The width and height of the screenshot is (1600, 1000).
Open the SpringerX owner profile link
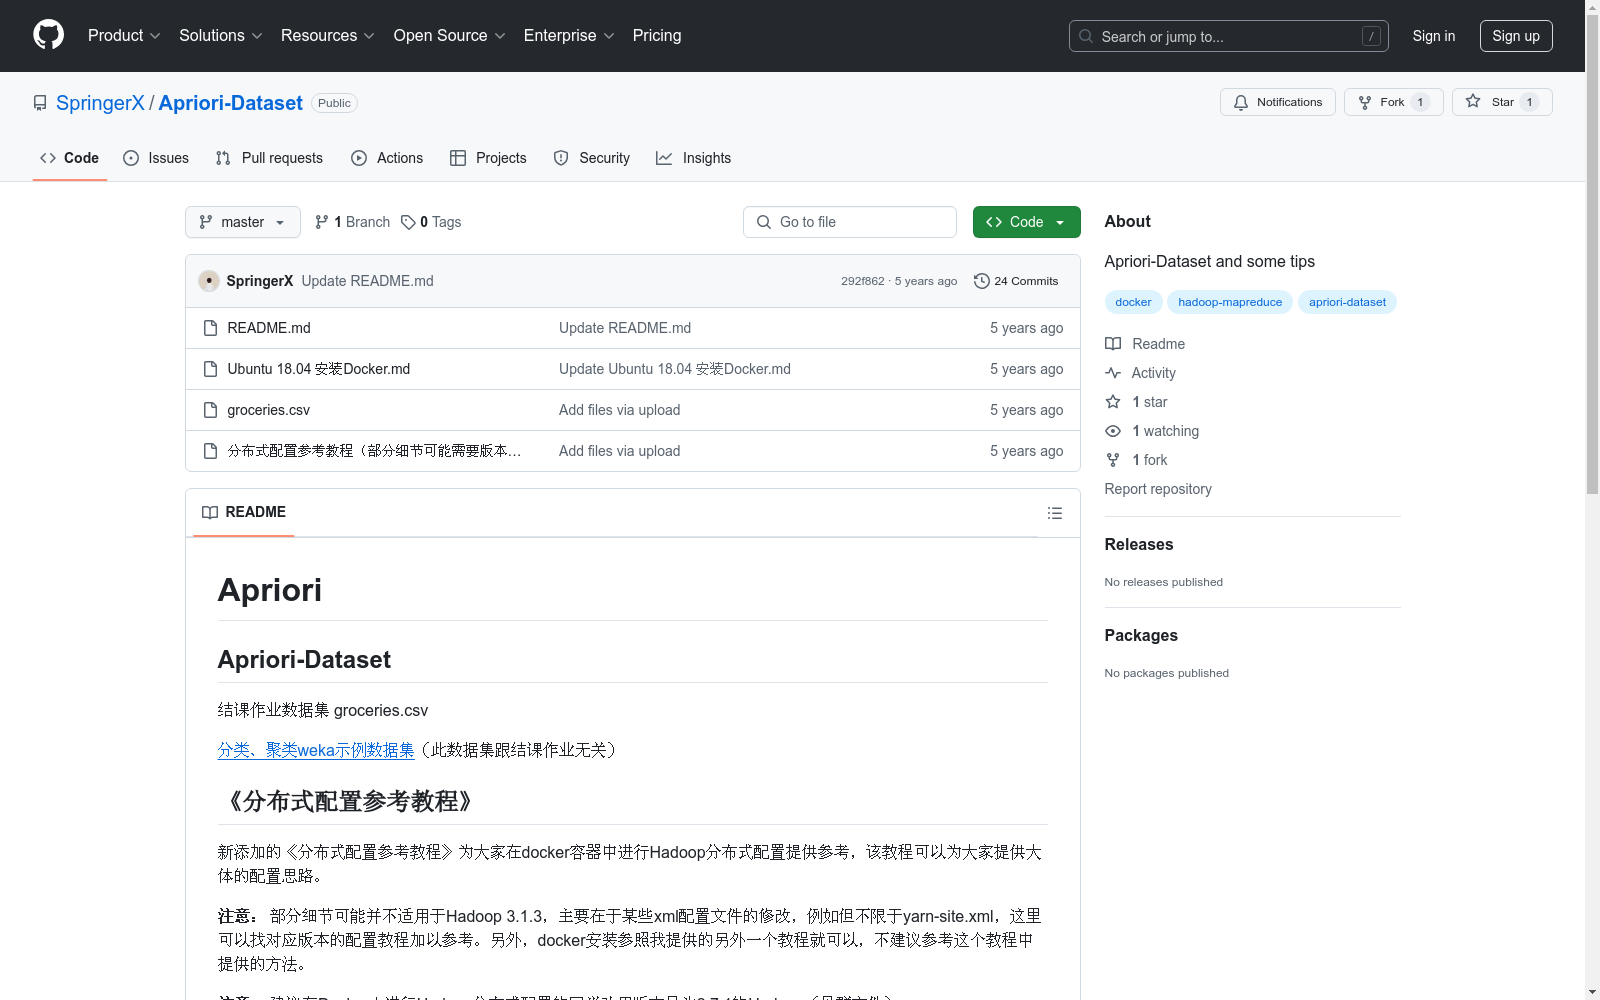coord(100,103)
